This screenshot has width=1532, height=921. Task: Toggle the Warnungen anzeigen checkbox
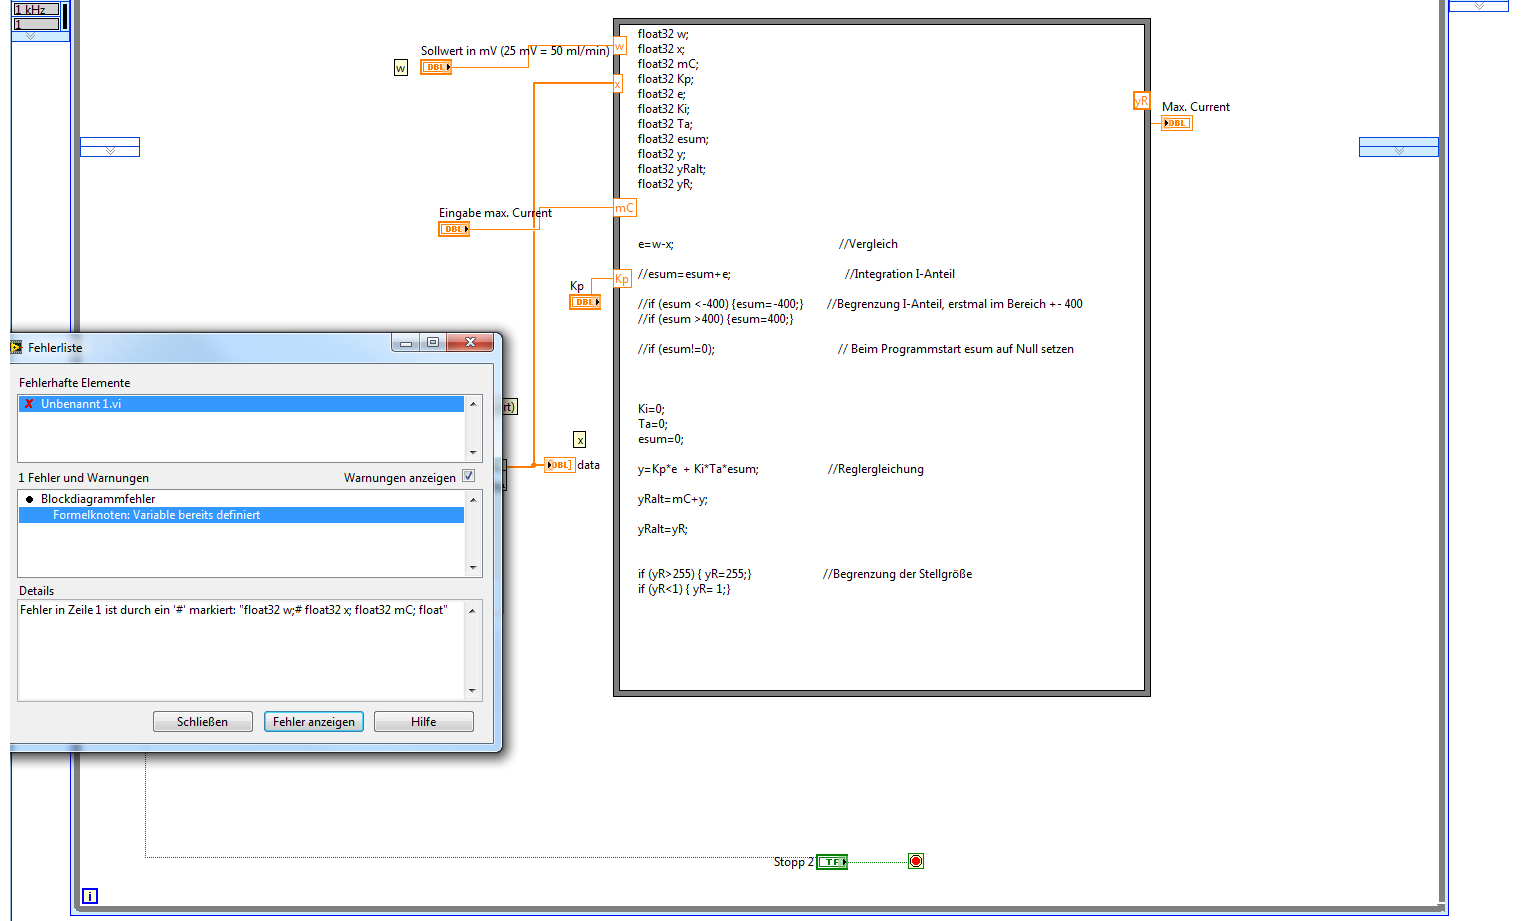point(468,476)
